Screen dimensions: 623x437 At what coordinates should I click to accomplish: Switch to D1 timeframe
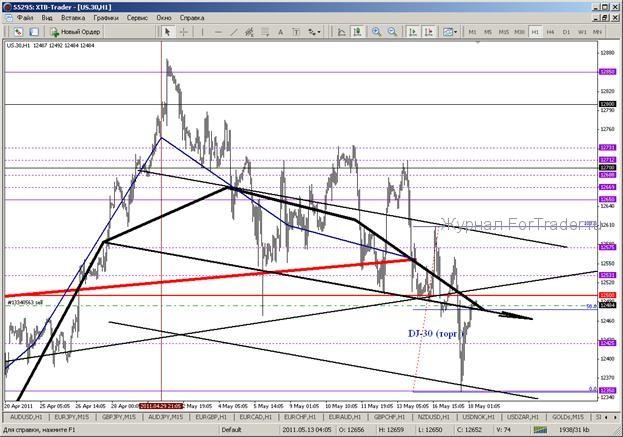click(x=566, y=32)
